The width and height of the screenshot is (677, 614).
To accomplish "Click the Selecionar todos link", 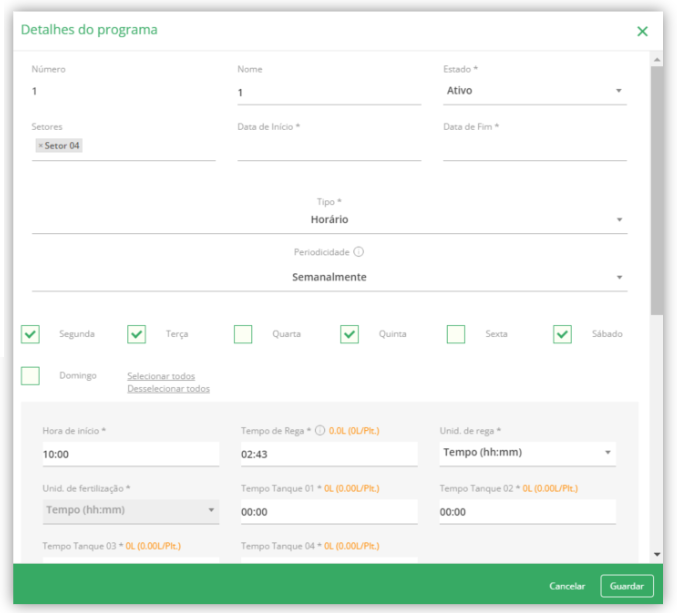I will point(161,376).
